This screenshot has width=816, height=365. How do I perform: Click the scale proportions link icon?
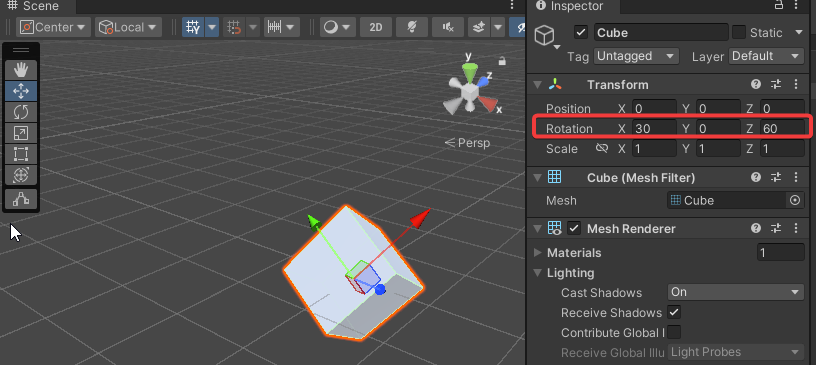pyautogui.click(x=602, y=148)
